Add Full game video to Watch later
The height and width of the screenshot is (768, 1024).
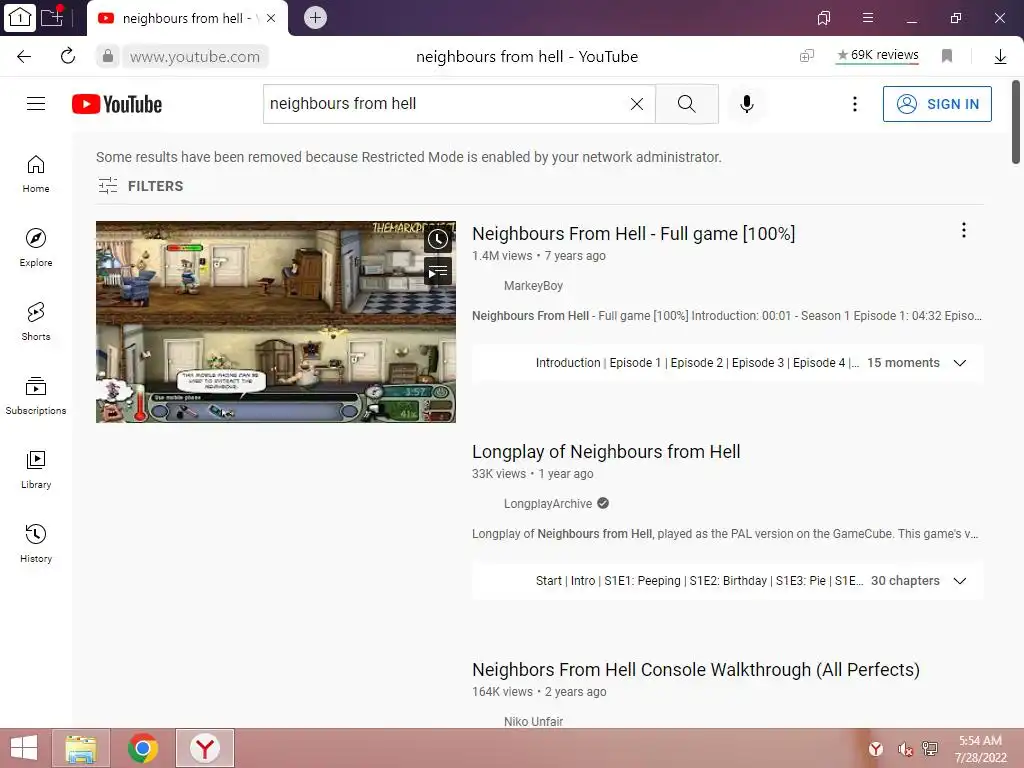(438, 239)
